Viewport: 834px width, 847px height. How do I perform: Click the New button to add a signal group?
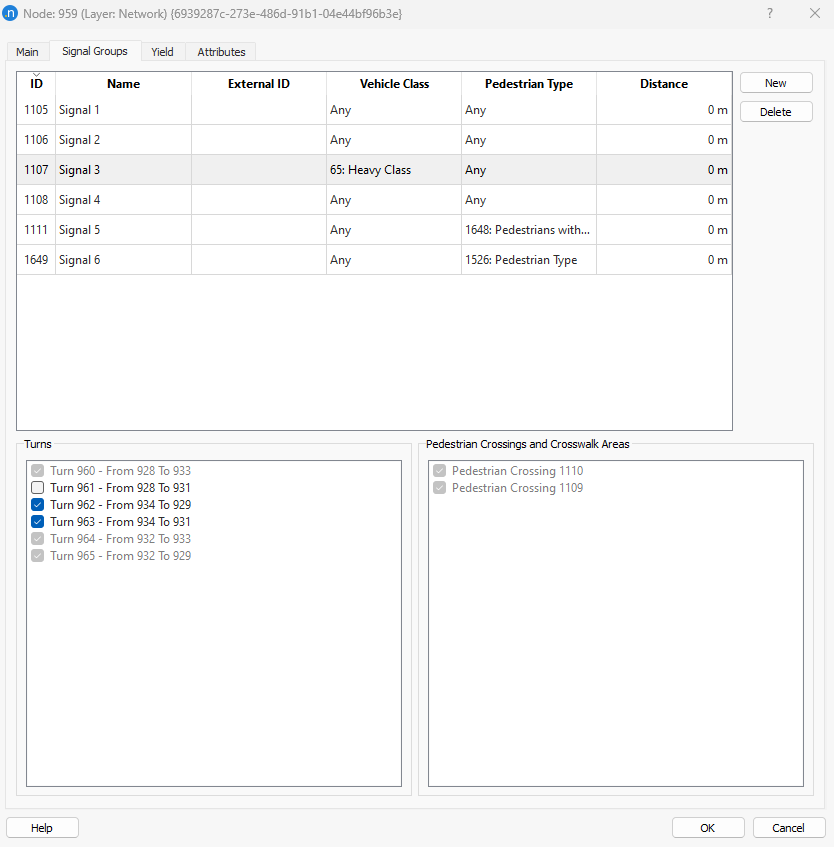(x=775, y=82)
